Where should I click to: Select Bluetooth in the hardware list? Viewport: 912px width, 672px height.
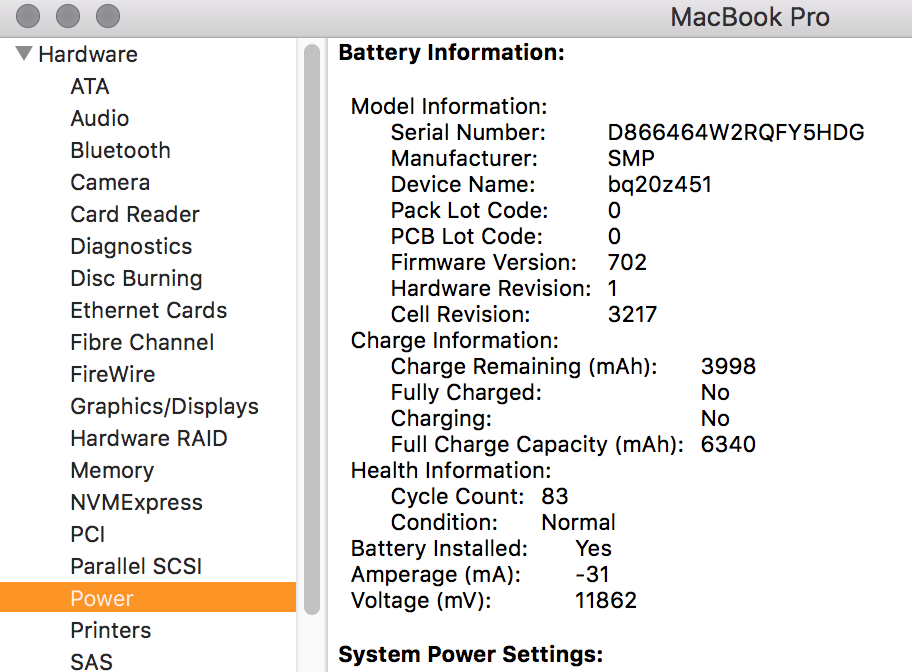(120, 151)
